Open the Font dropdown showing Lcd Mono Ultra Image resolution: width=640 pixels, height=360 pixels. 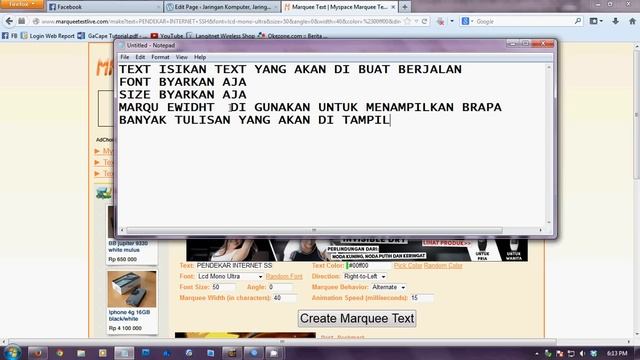[x=230, y=276]
